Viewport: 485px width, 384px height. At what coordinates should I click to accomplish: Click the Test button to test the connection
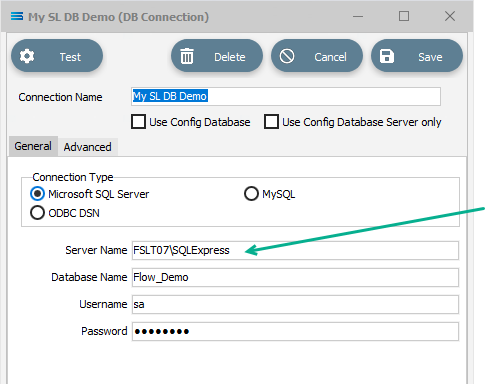tap(57, 56)
